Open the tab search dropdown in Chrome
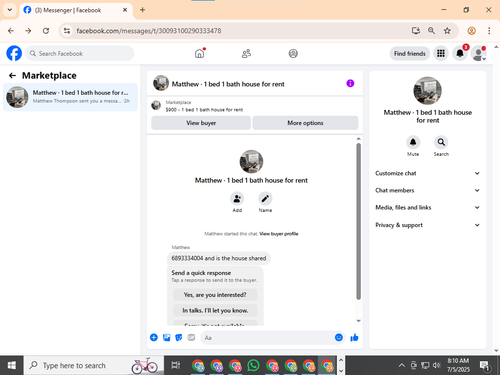The image size is (500, 375). [x=10, y=10]
